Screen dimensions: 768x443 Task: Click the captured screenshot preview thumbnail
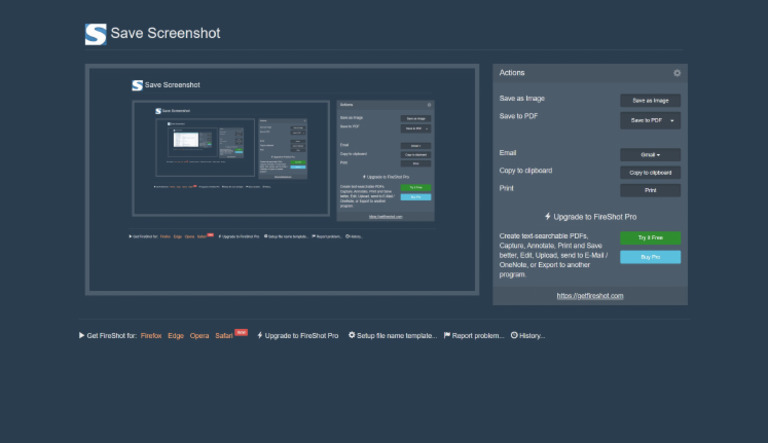(x=282, y=179)
